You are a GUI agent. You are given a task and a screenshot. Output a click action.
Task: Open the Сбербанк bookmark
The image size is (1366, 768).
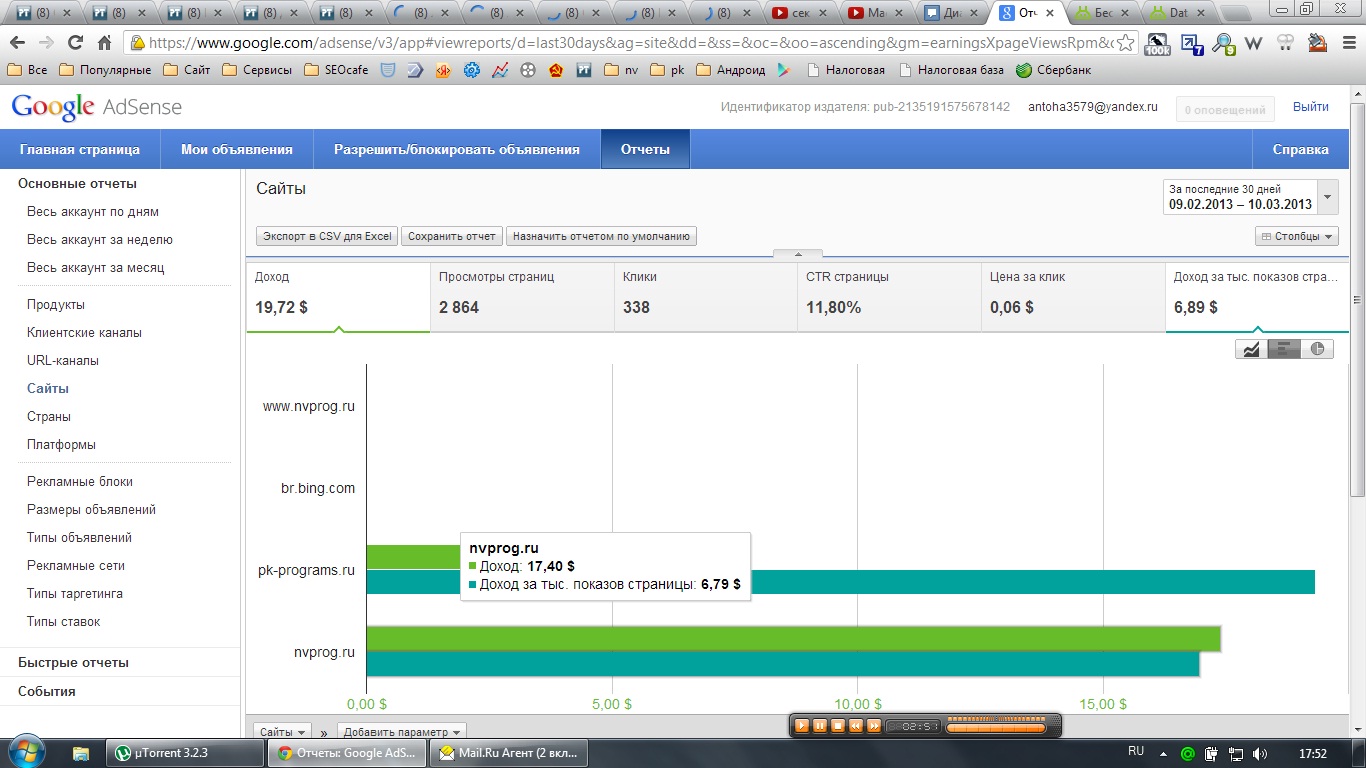pos(1053,71)
